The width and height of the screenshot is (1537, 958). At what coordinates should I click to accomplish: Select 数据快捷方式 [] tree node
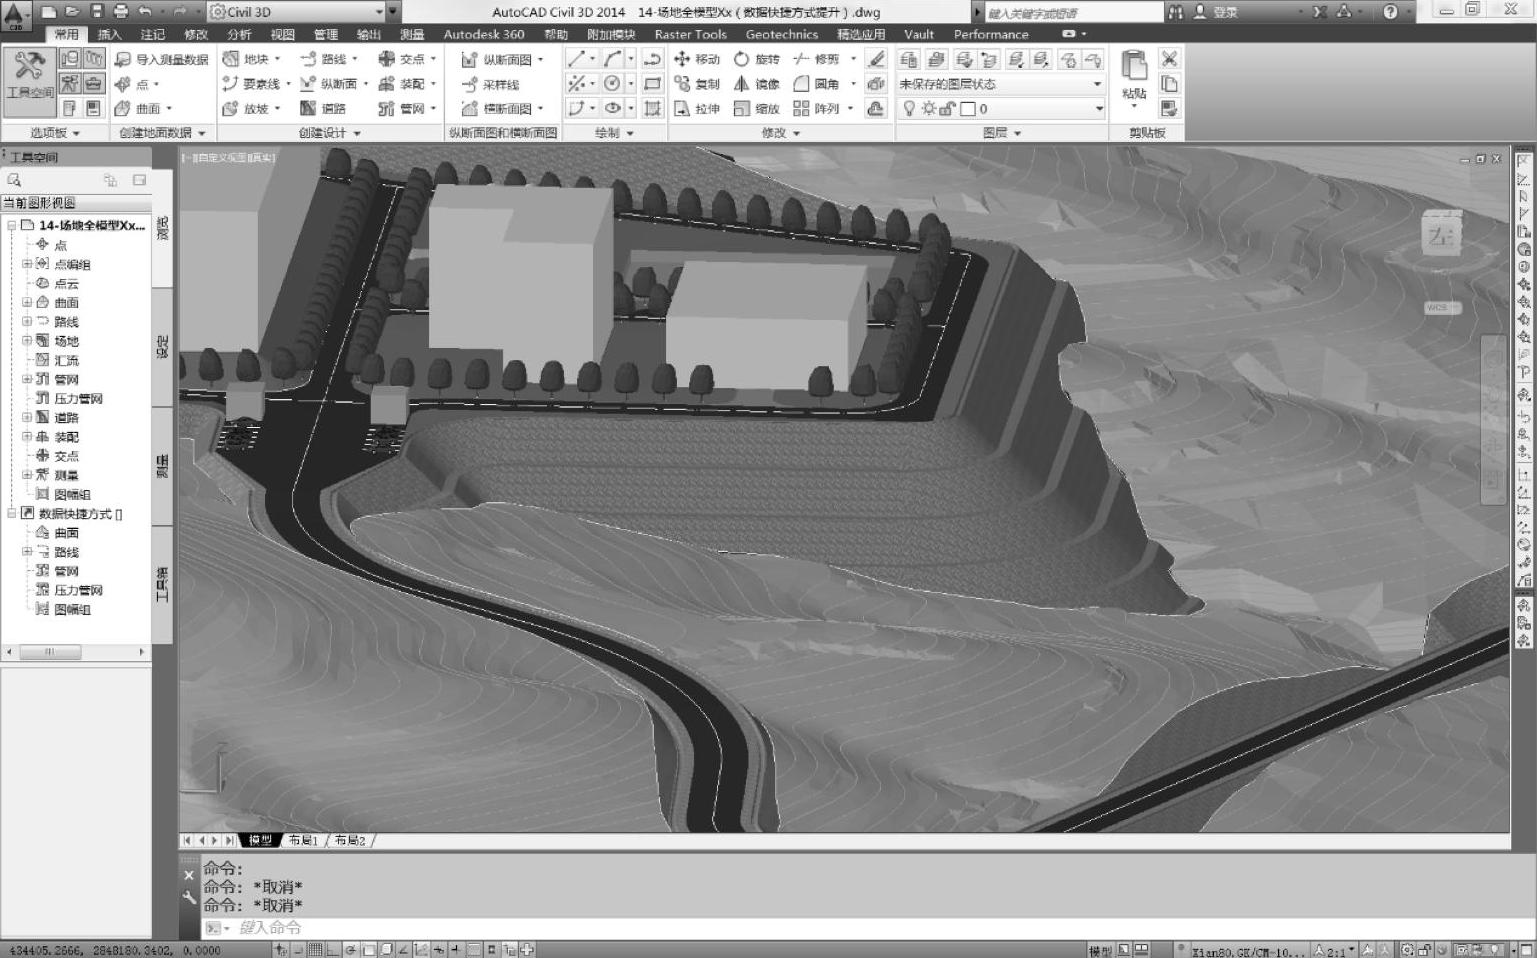[80, 513]
